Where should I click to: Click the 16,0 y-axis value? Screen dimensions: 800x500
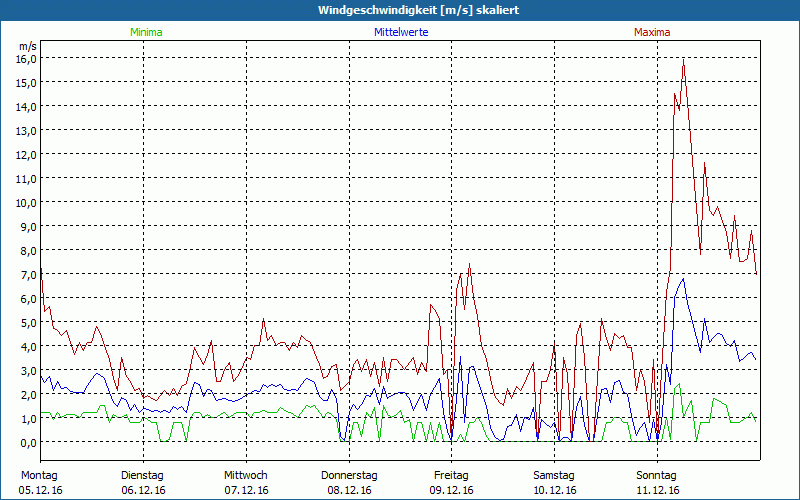pos(27,59)
